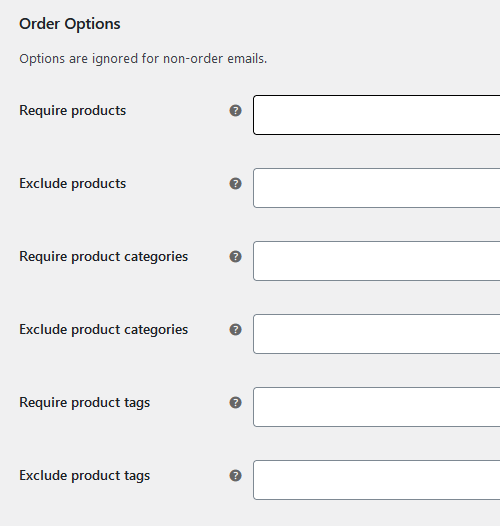Open the Require product categories selector box
This screenshot has height=526, width=500.
point(377,261)
